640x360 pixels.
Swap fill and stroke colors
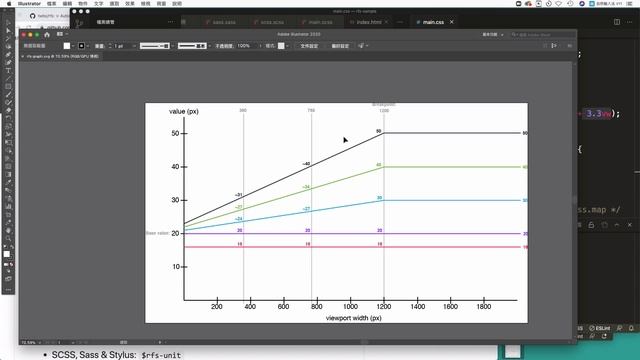click(11, 247)
